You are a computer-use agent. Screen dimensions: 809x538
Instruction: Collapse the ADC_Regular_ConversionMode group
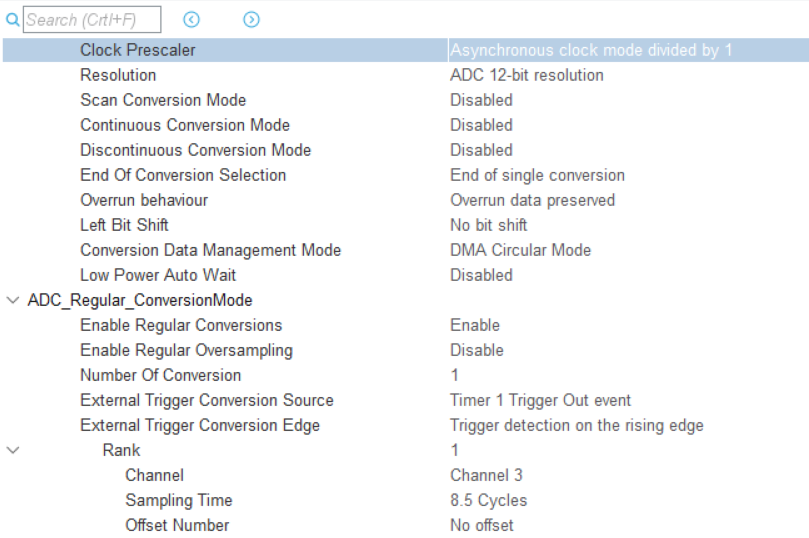point(13,300)
